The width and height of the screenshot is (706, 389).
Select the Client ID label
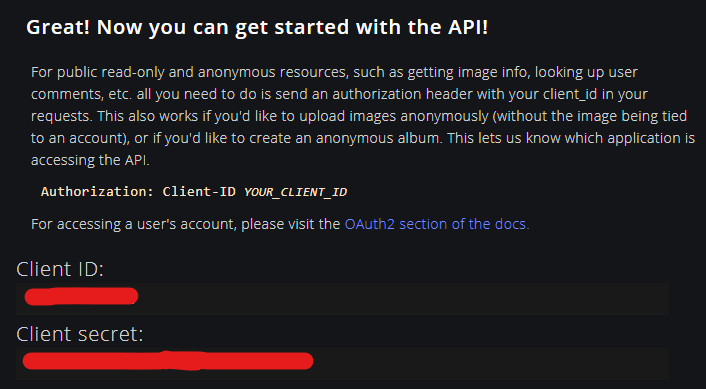[x=60, y=269]
